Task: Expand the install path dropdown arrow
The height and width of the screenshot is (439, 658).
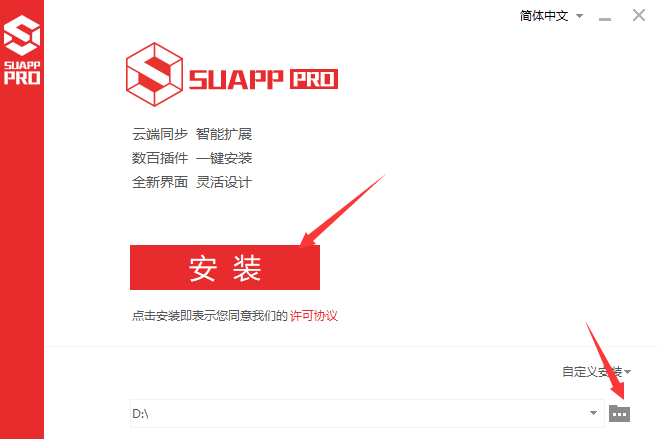Action: (x=593, y=413)
